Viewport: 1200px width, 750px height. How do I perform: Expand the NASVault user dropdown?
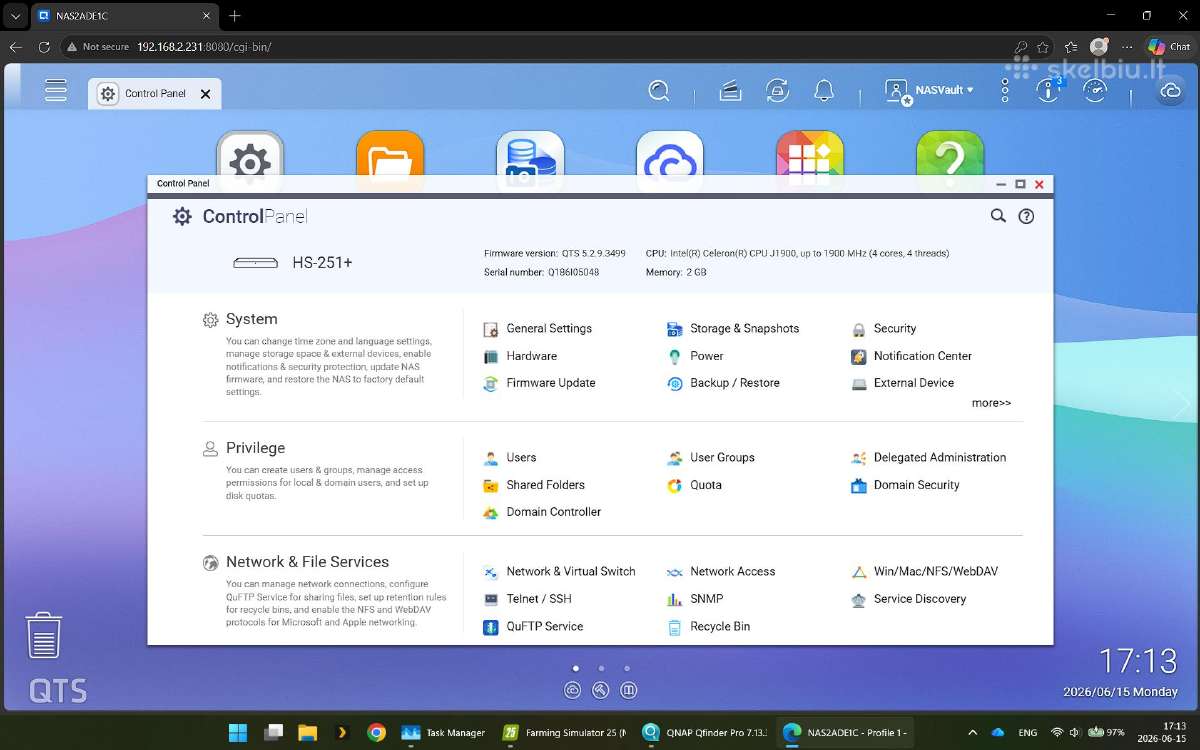tap(930, 91)
